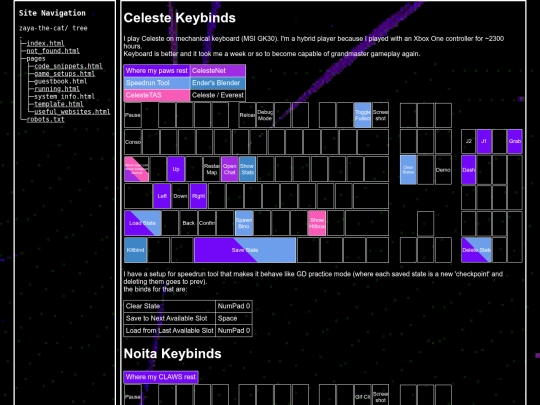
Task: Click the pink and purple Journal key
Action: tap(137, 169)
